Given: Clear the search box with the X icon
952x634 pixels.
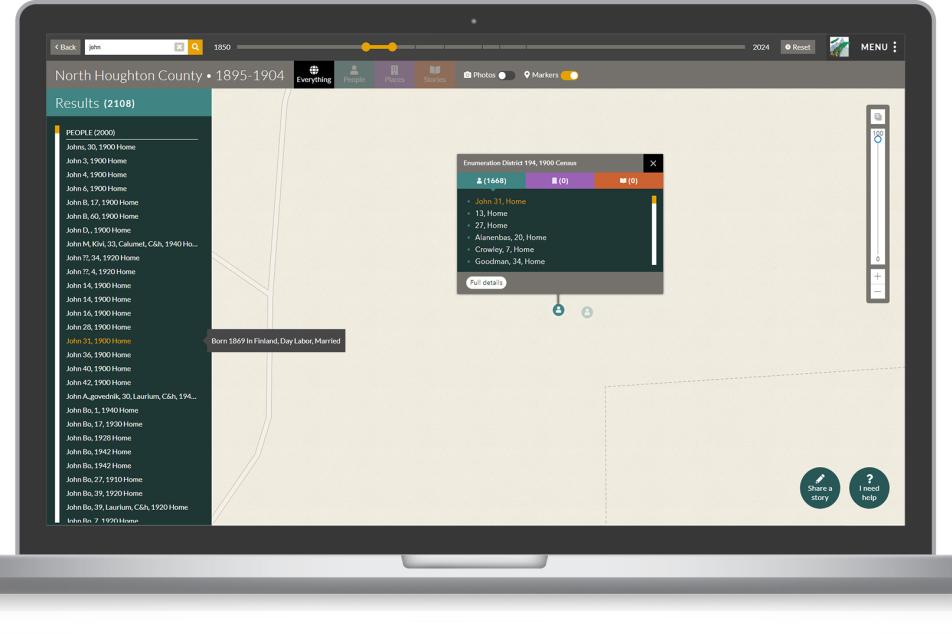Looking at the screenshot, I should point(179,47).
